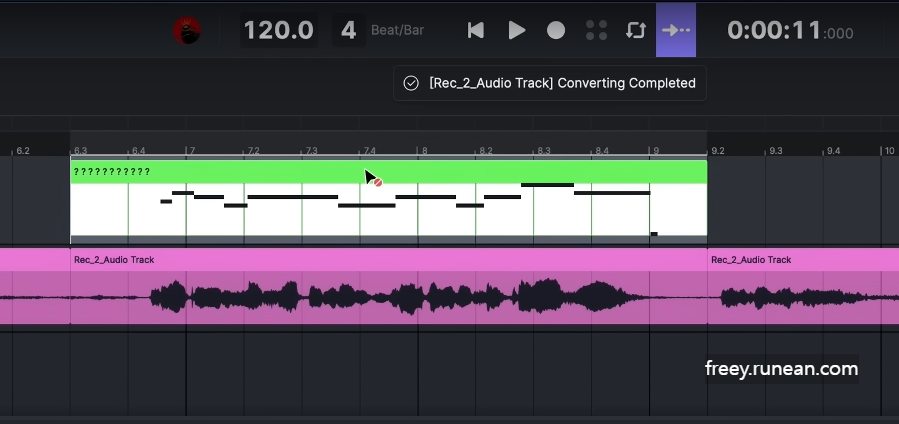The height and width of the screenshot is (424, 899).
Task: Click the 0:00:11 time display
Action: pos(790,30)
